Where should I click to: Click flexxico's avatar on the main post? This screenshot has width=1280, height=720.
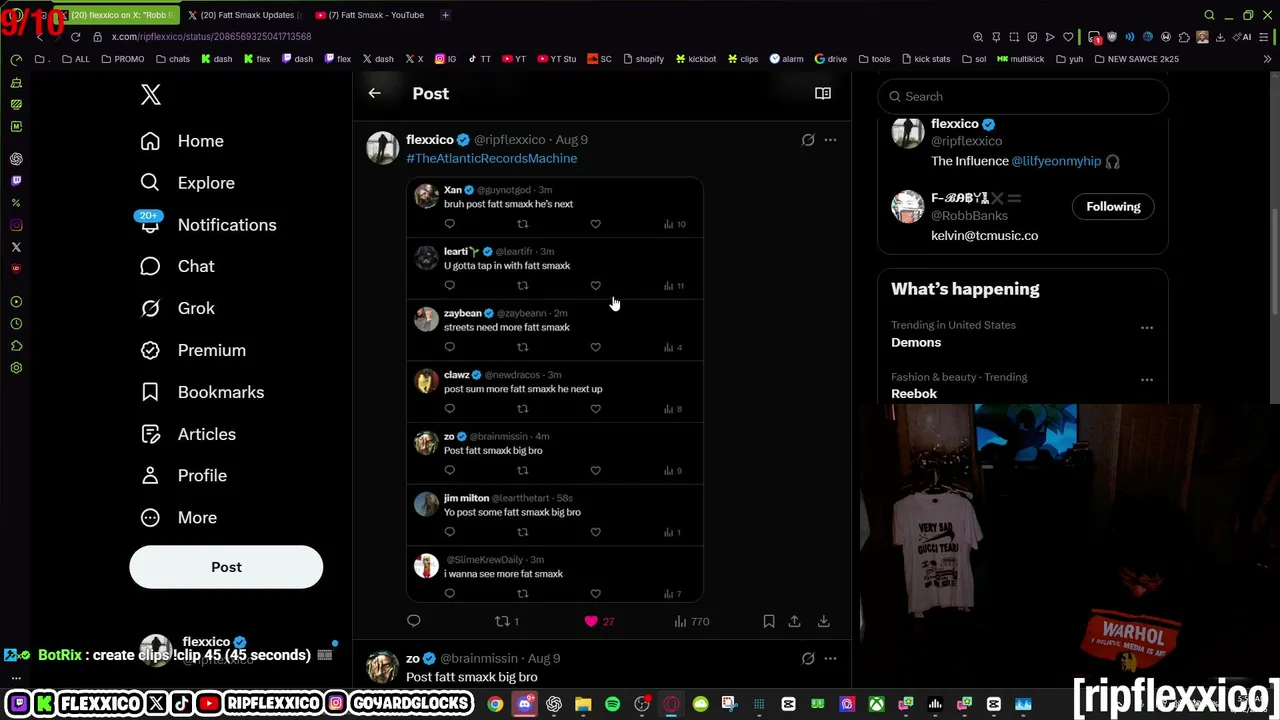point(382,147)
